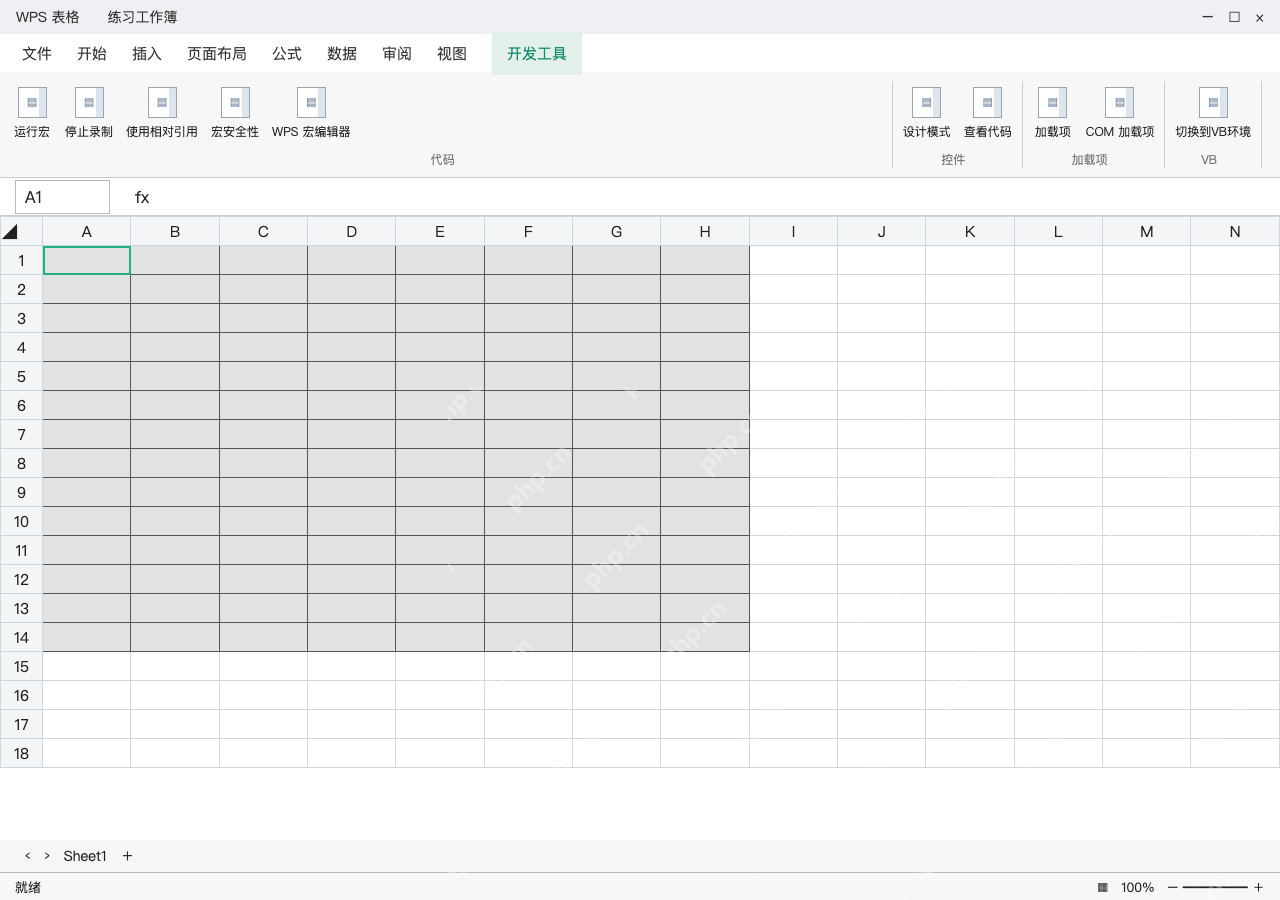The width and height of the screenshot is (1280, 900).
Task: Open the 页面布局 tab
Action: pos(217,54)
